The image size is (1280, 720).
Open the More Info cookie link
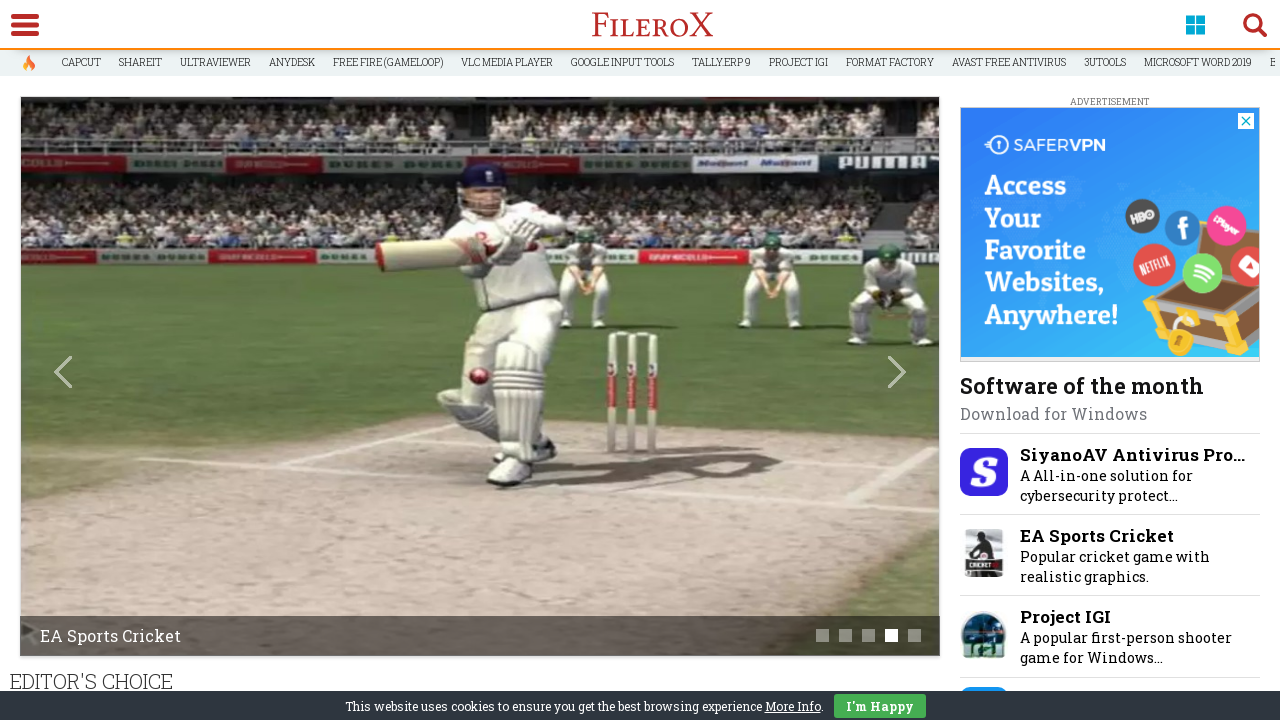point(793,707)
